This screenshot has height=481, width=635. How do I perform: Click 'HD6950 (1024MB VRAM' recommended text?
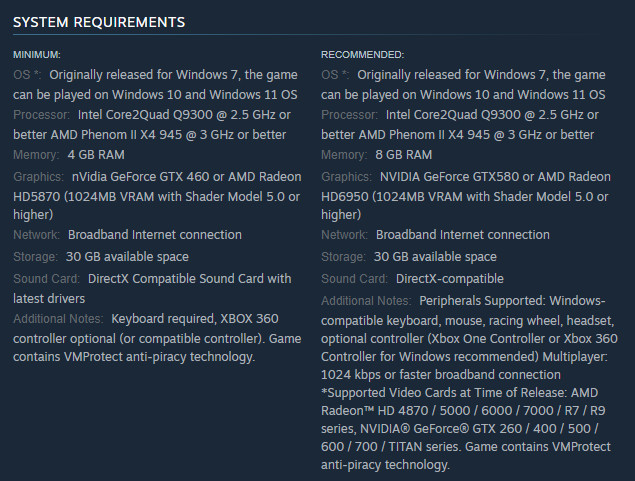coord(392,197)
